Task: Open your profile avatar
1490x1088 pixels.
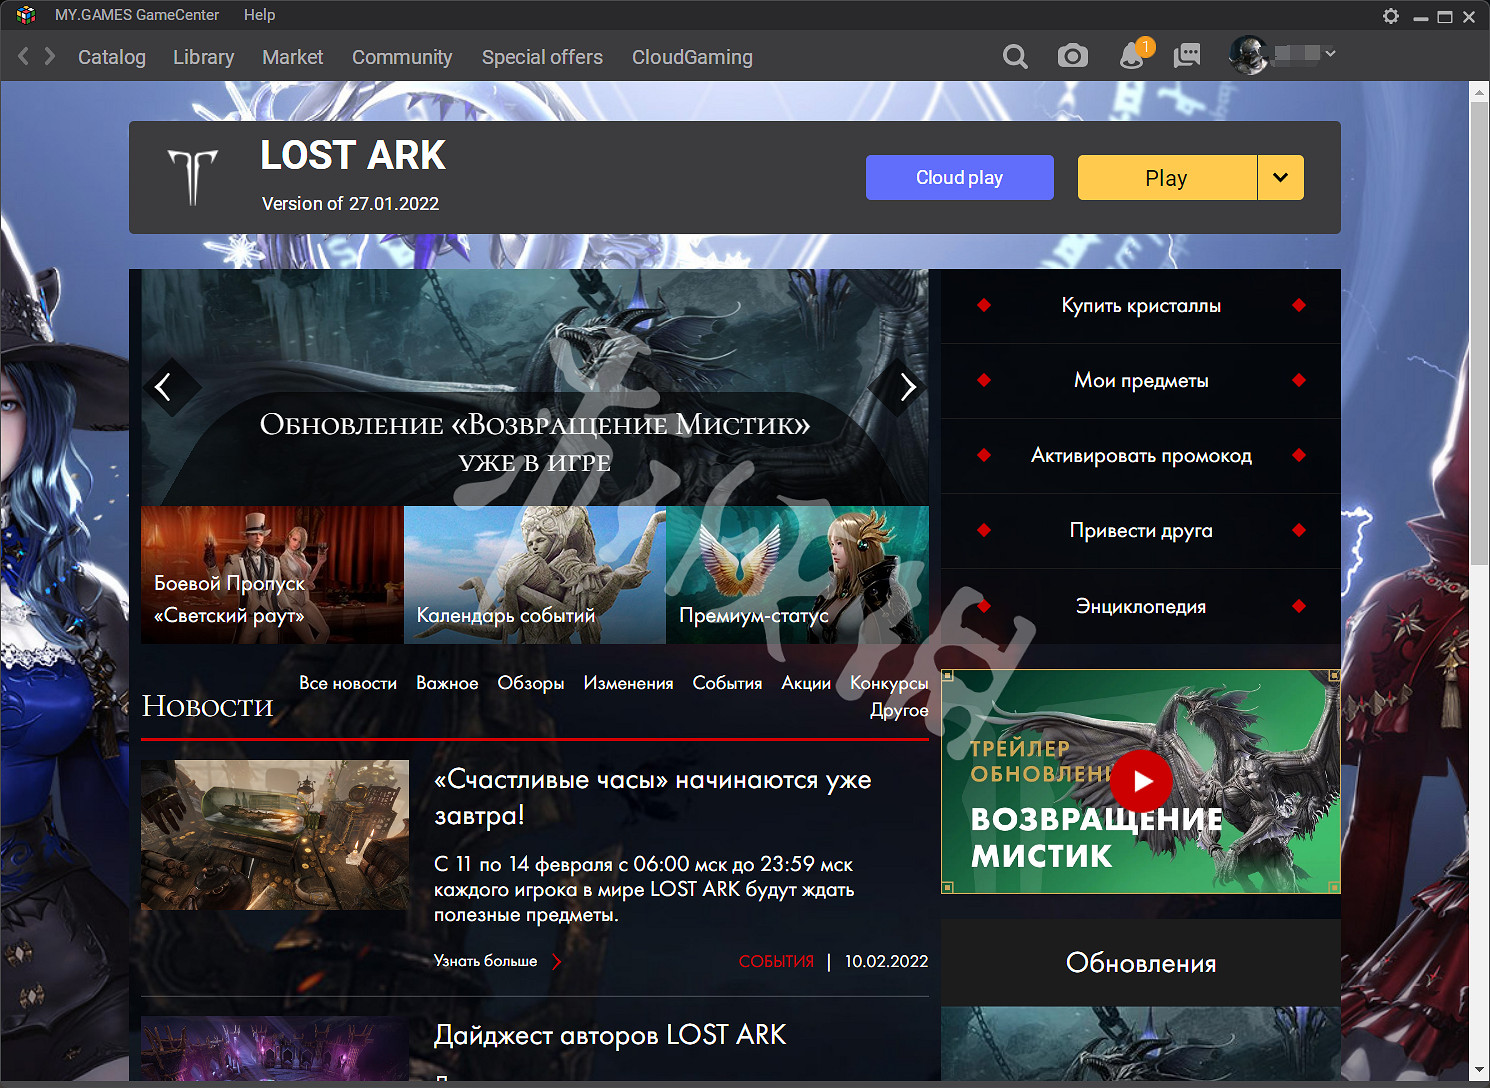Action: 1251,54
